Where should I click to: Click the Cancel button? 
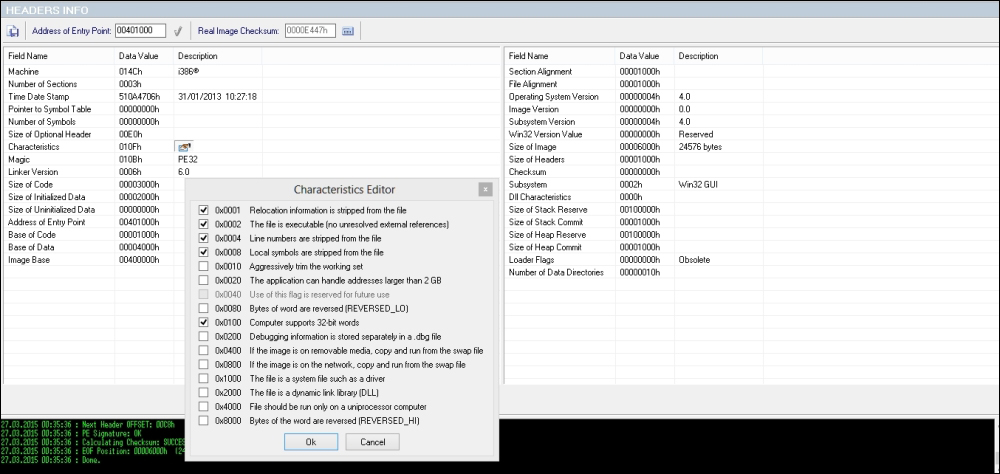tap(372, 442)
